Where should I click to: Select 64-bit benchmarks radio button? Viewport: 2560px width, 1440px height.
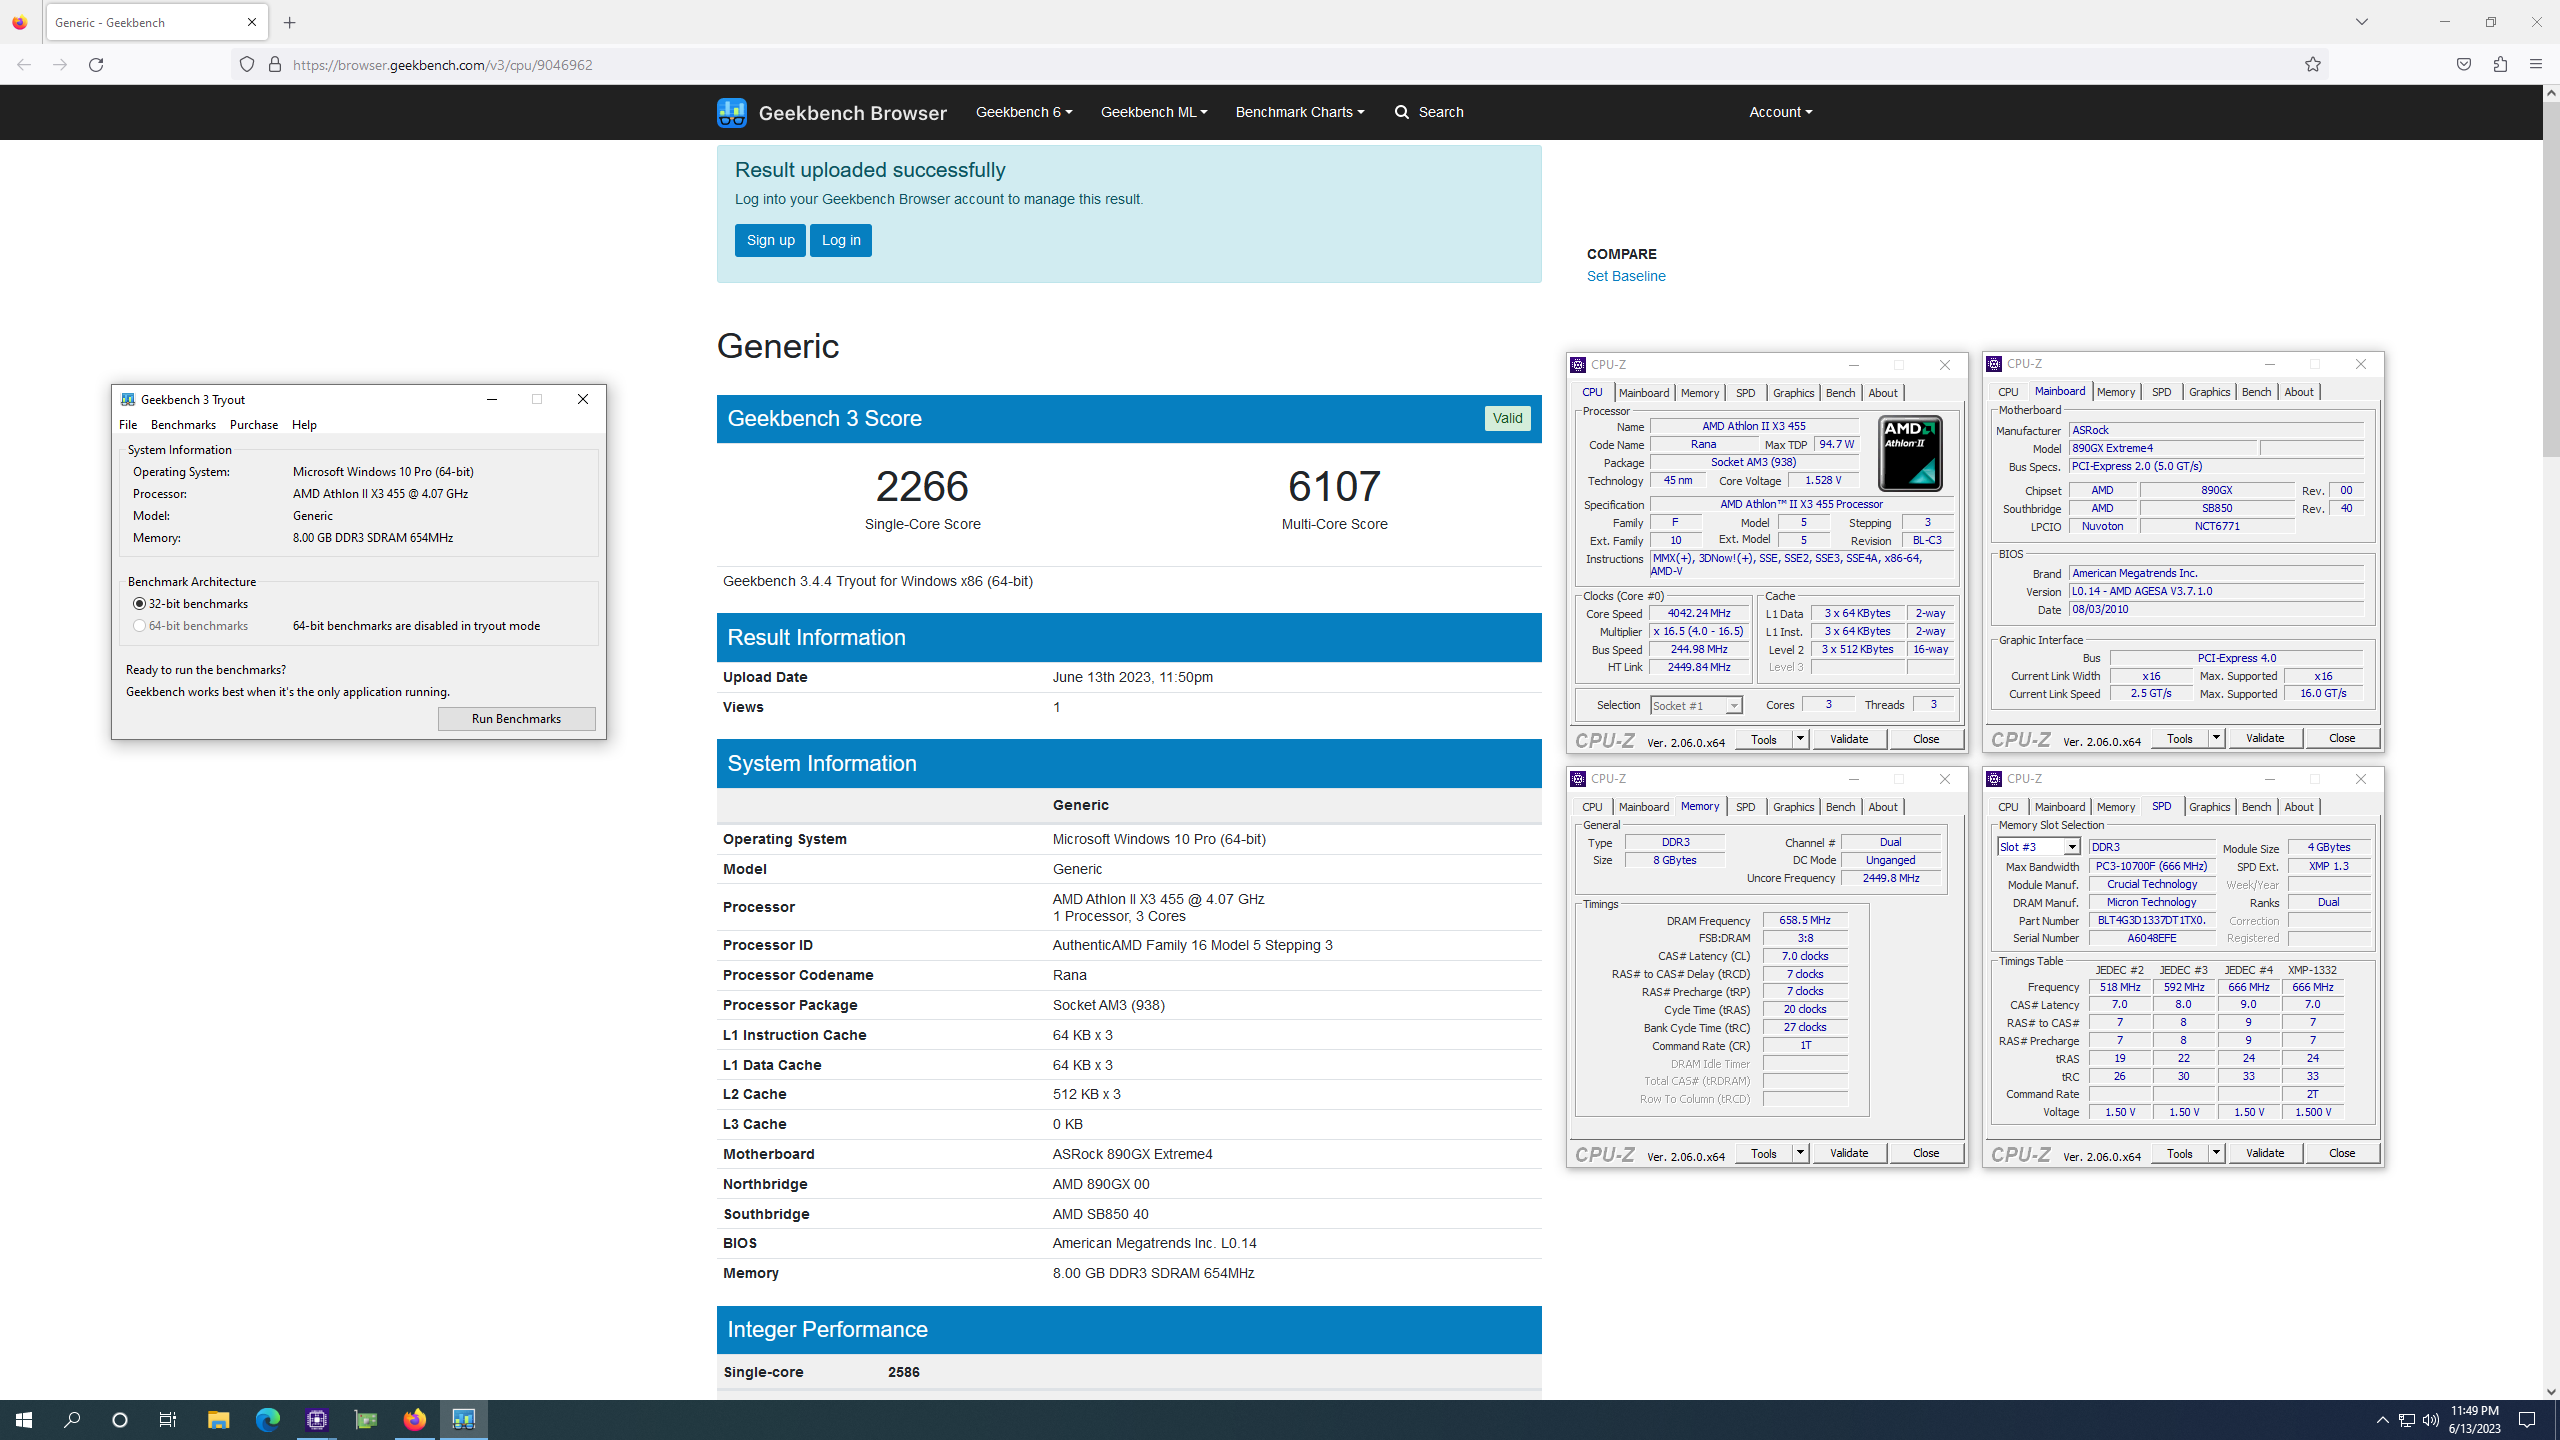click(139, 626)
